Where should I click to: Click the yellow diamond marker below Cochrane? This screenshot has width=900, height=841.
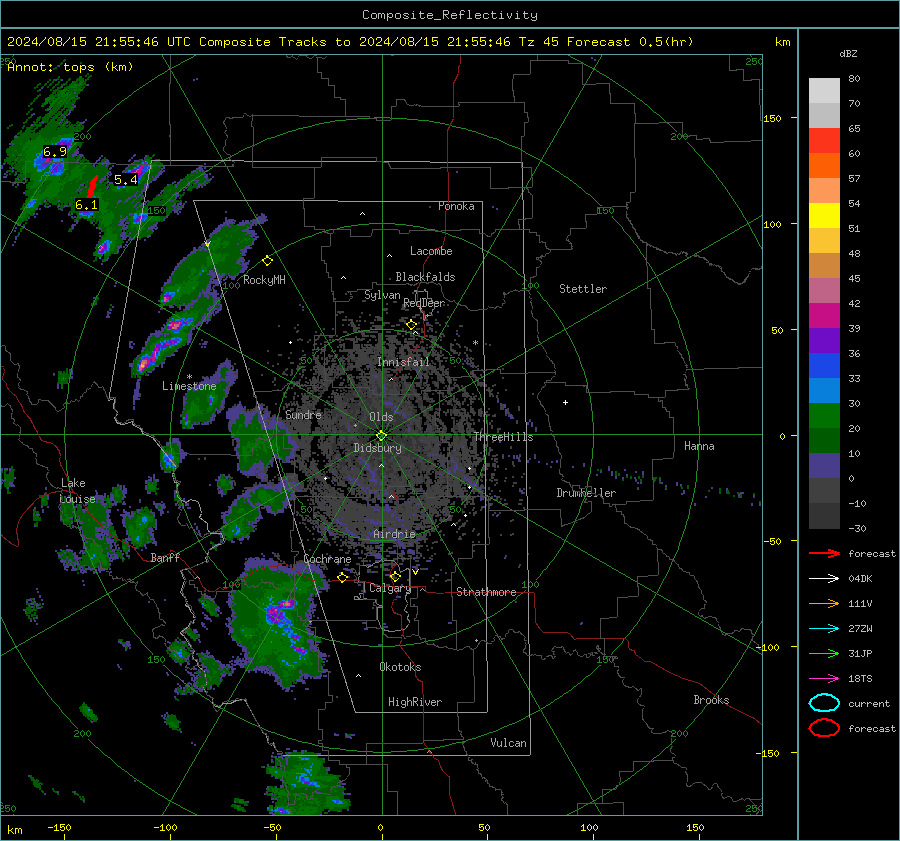(x=343, y=578)
